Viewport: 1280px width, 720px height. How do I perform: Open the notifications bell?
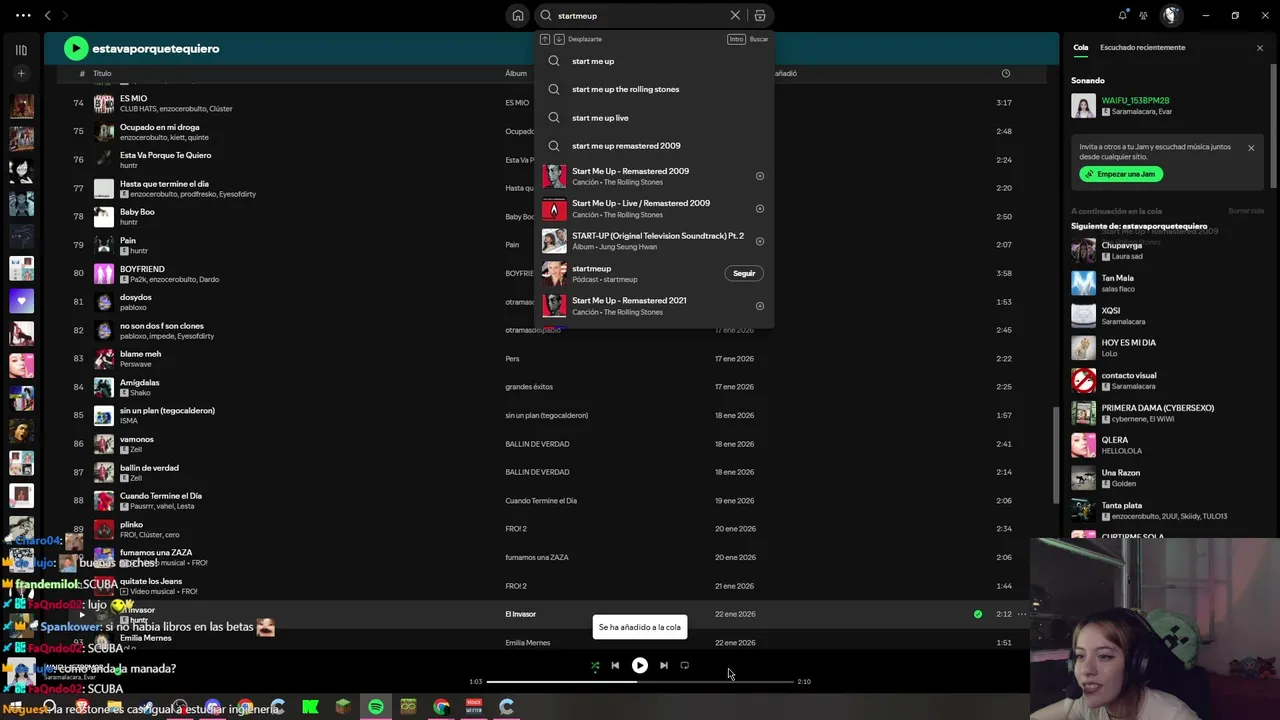pyautogui.click(x=1122, y=15)
